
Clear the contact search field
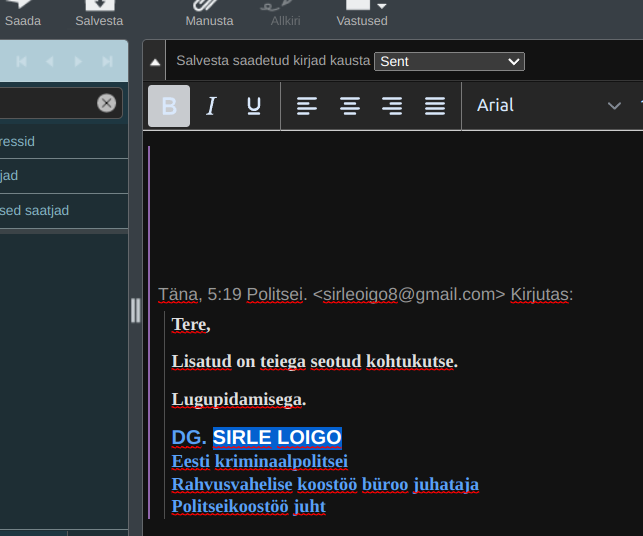pos(106,103)
